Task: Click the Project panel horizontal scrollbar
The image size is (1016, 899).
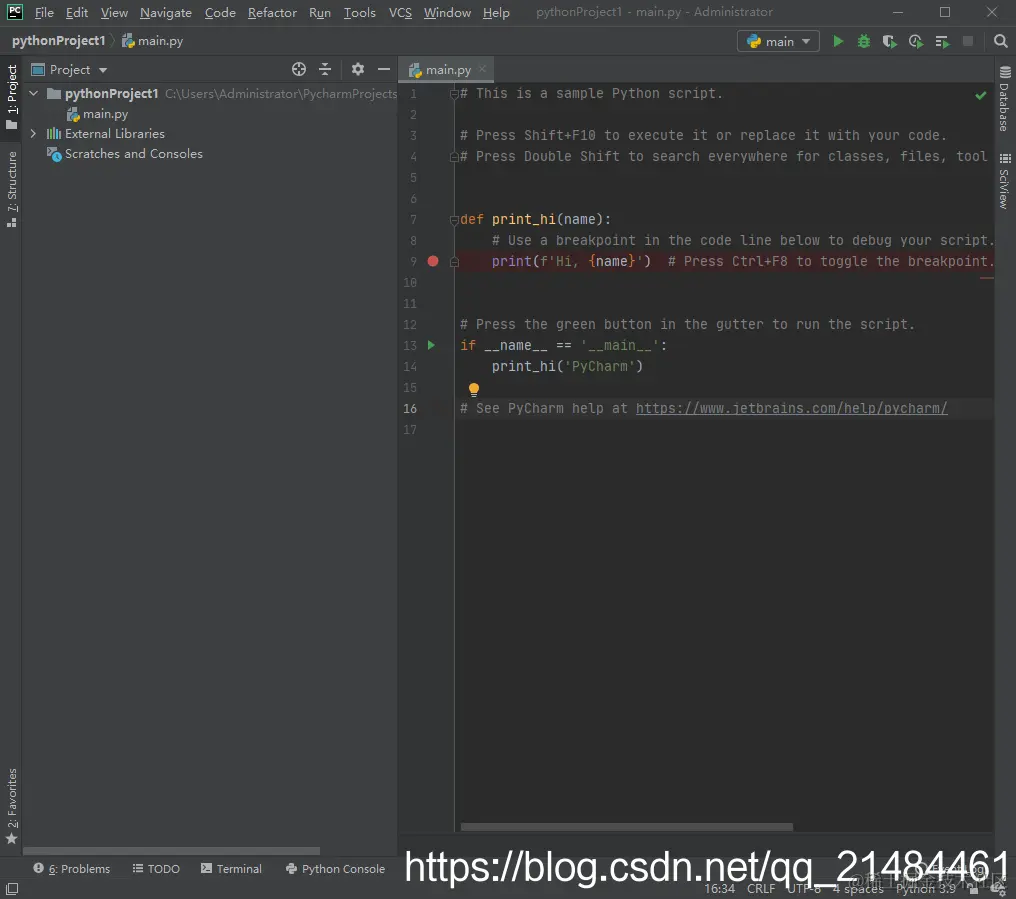Action: (x=172, y=851)
